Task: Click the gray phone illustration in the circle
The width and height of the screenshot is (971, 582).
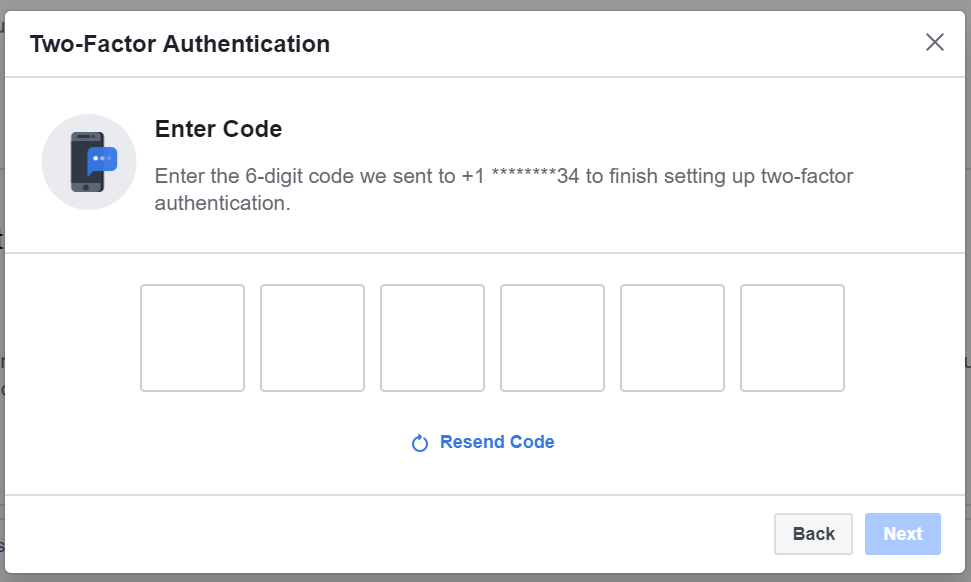Action: click(x=88, y=160)
